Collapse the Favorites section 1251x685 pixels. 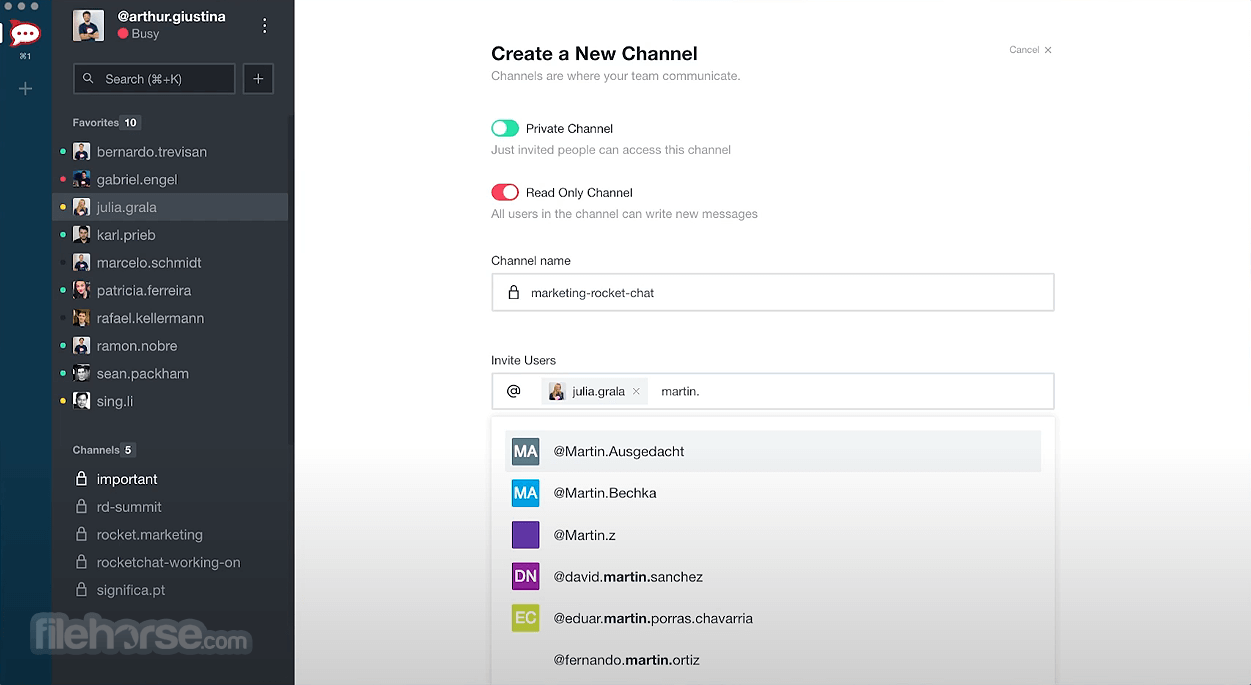point(105,122)
